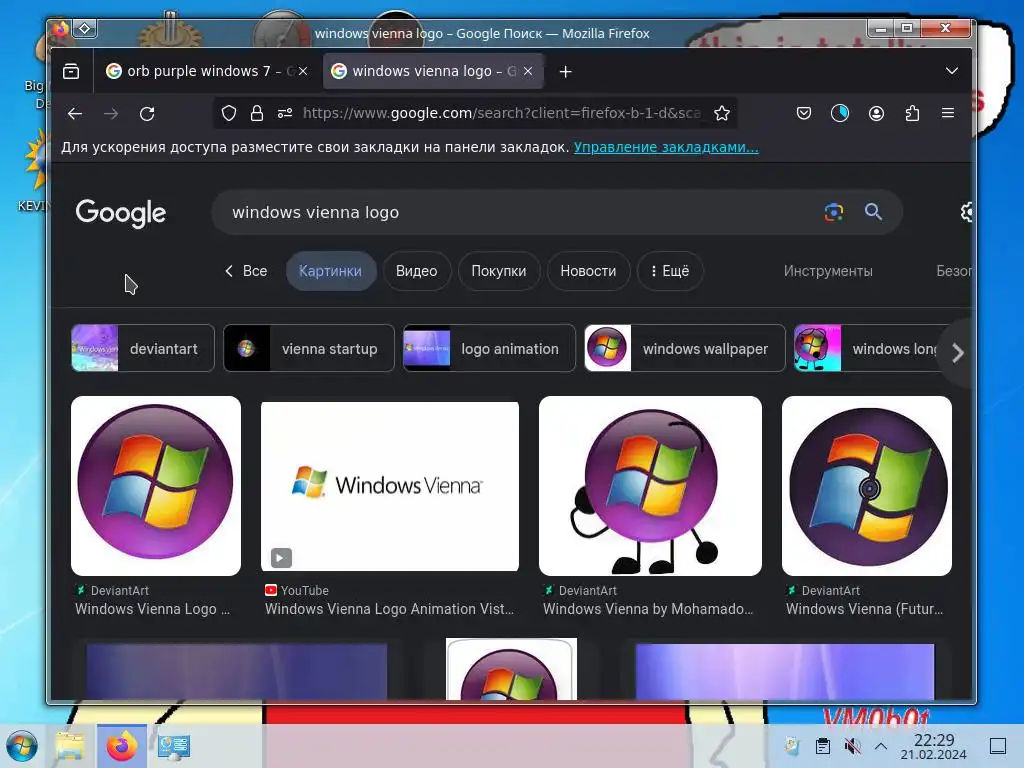Filter by vienna startup chip

point(309,349)
